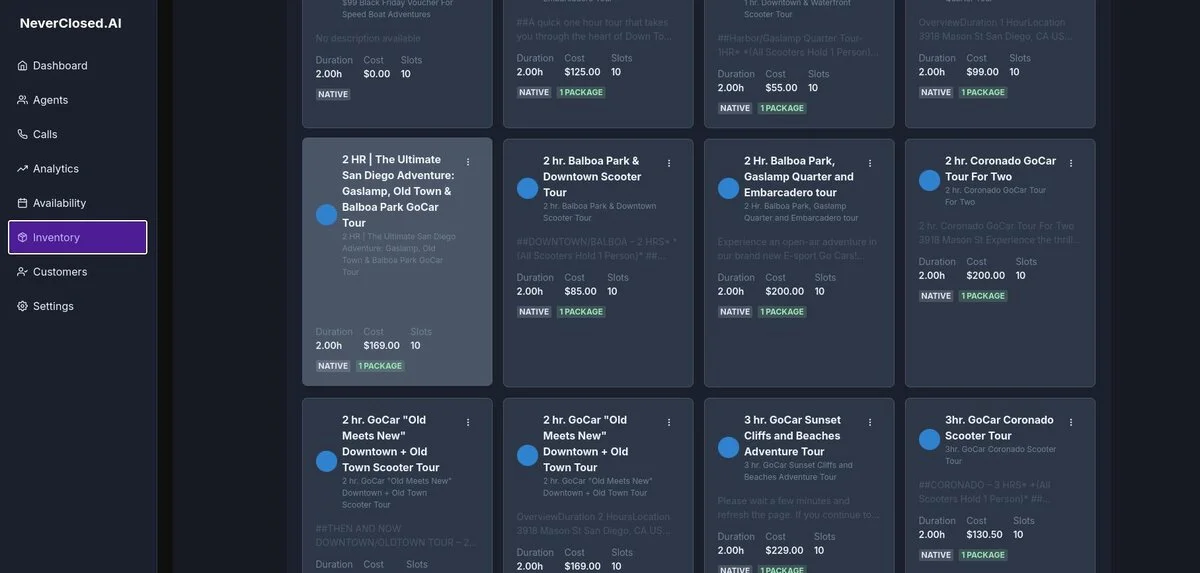Click the Customers user icon
Viewport: 1200px width, 573px height.
pyautogui.click(x=22, y=272)
